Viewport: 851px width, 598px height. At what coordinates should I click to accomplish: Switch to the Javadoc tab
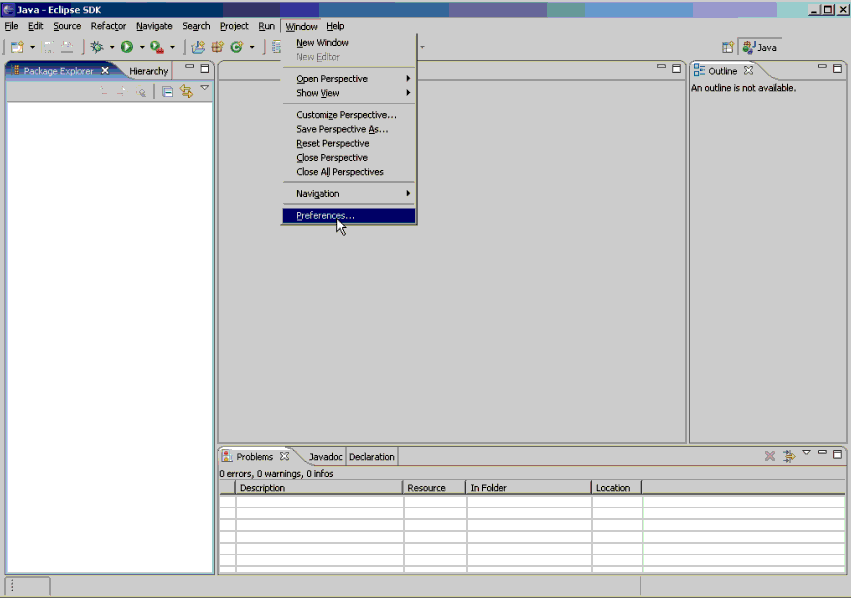point(326,457)
